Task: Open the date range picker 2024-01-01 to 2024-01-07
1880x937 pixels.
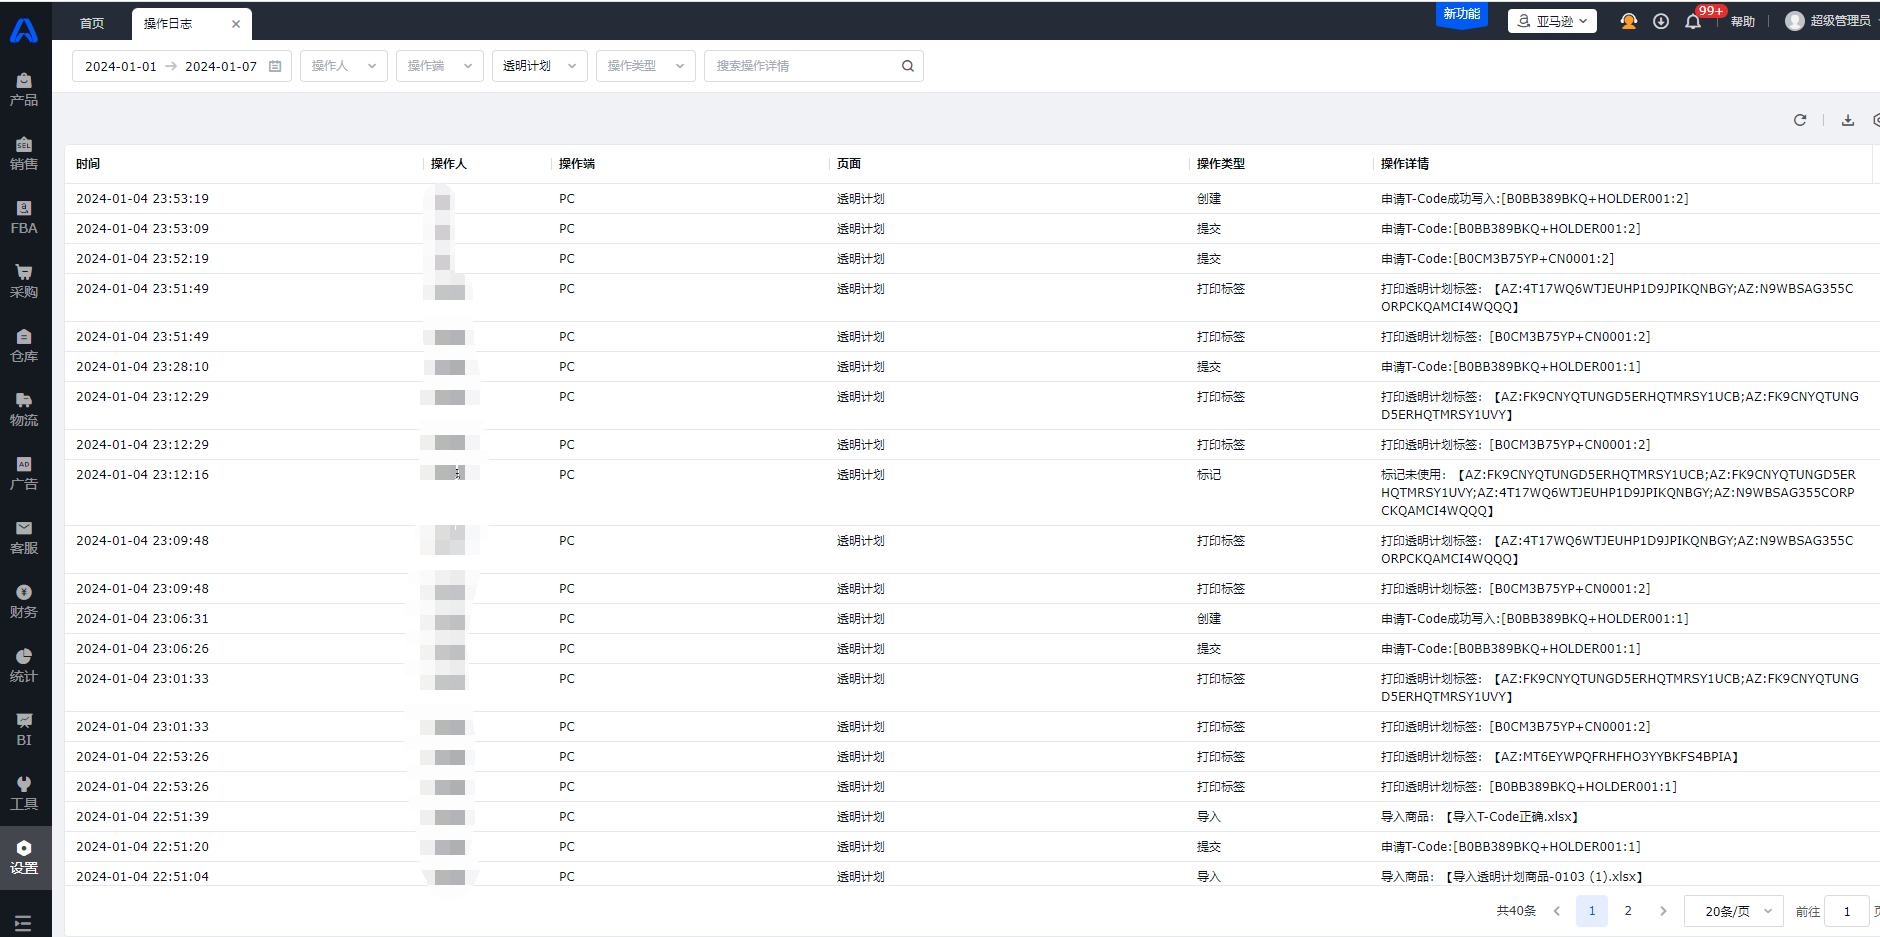Action: [x=181, y=66]
